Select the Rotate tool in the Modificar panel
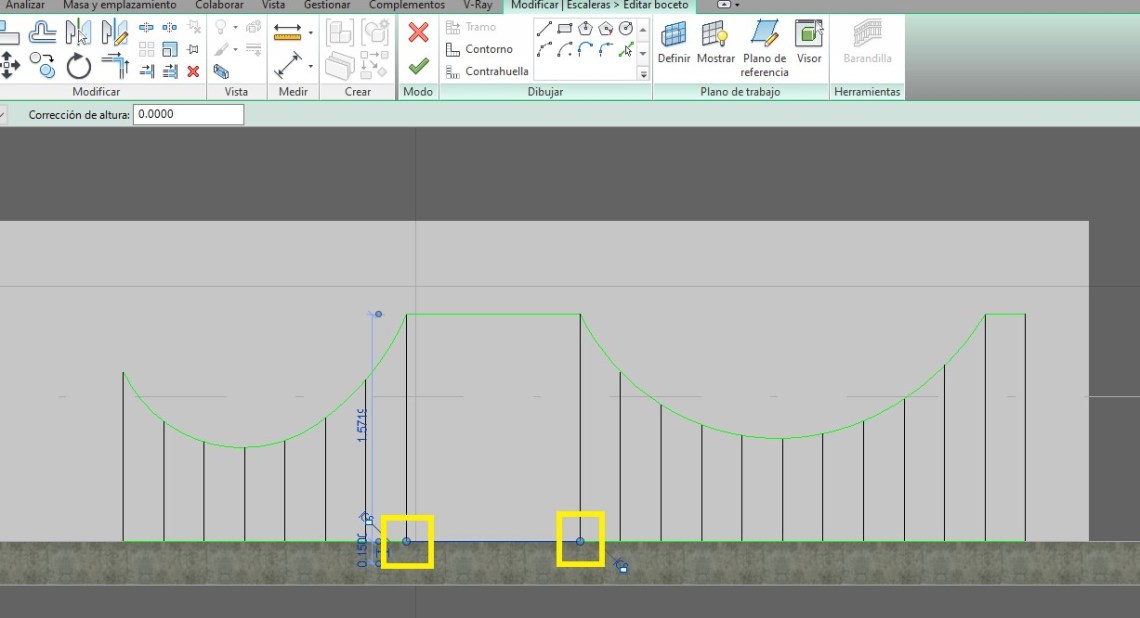 (x=79, y=67)
